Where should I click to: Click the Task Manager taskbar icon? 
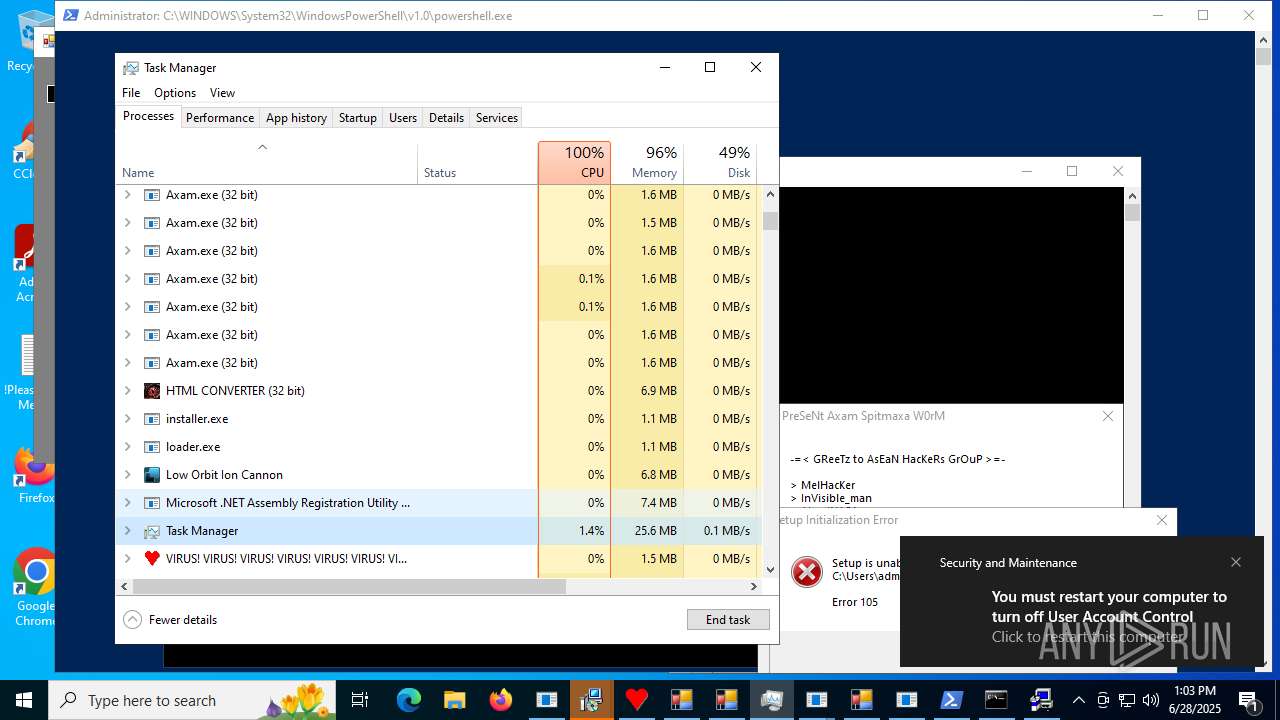pyautogui.click(x=772, y=700)
